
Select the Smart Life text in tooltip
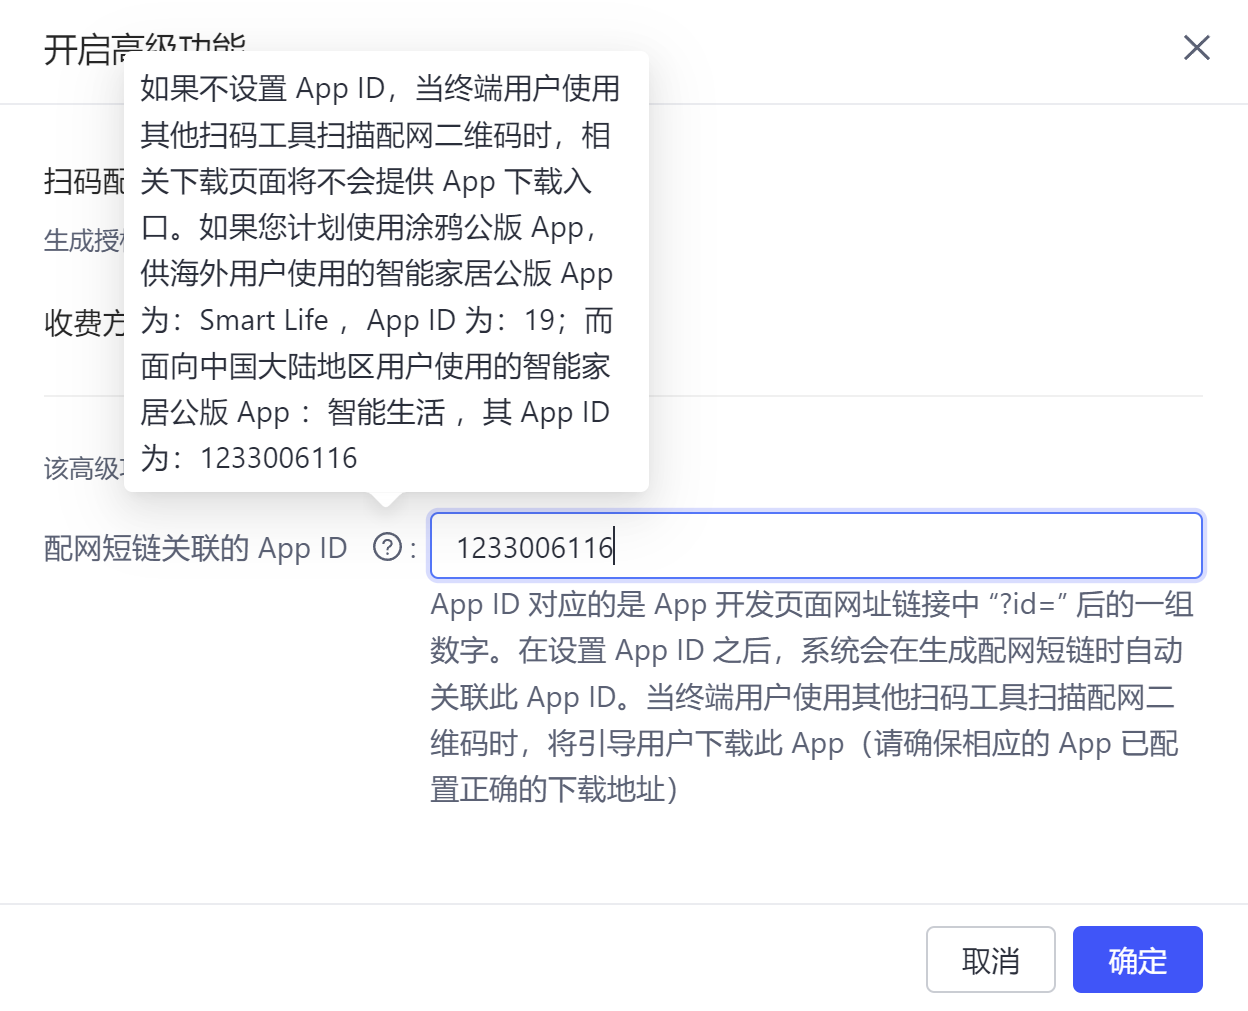click(x=264, y=320)
